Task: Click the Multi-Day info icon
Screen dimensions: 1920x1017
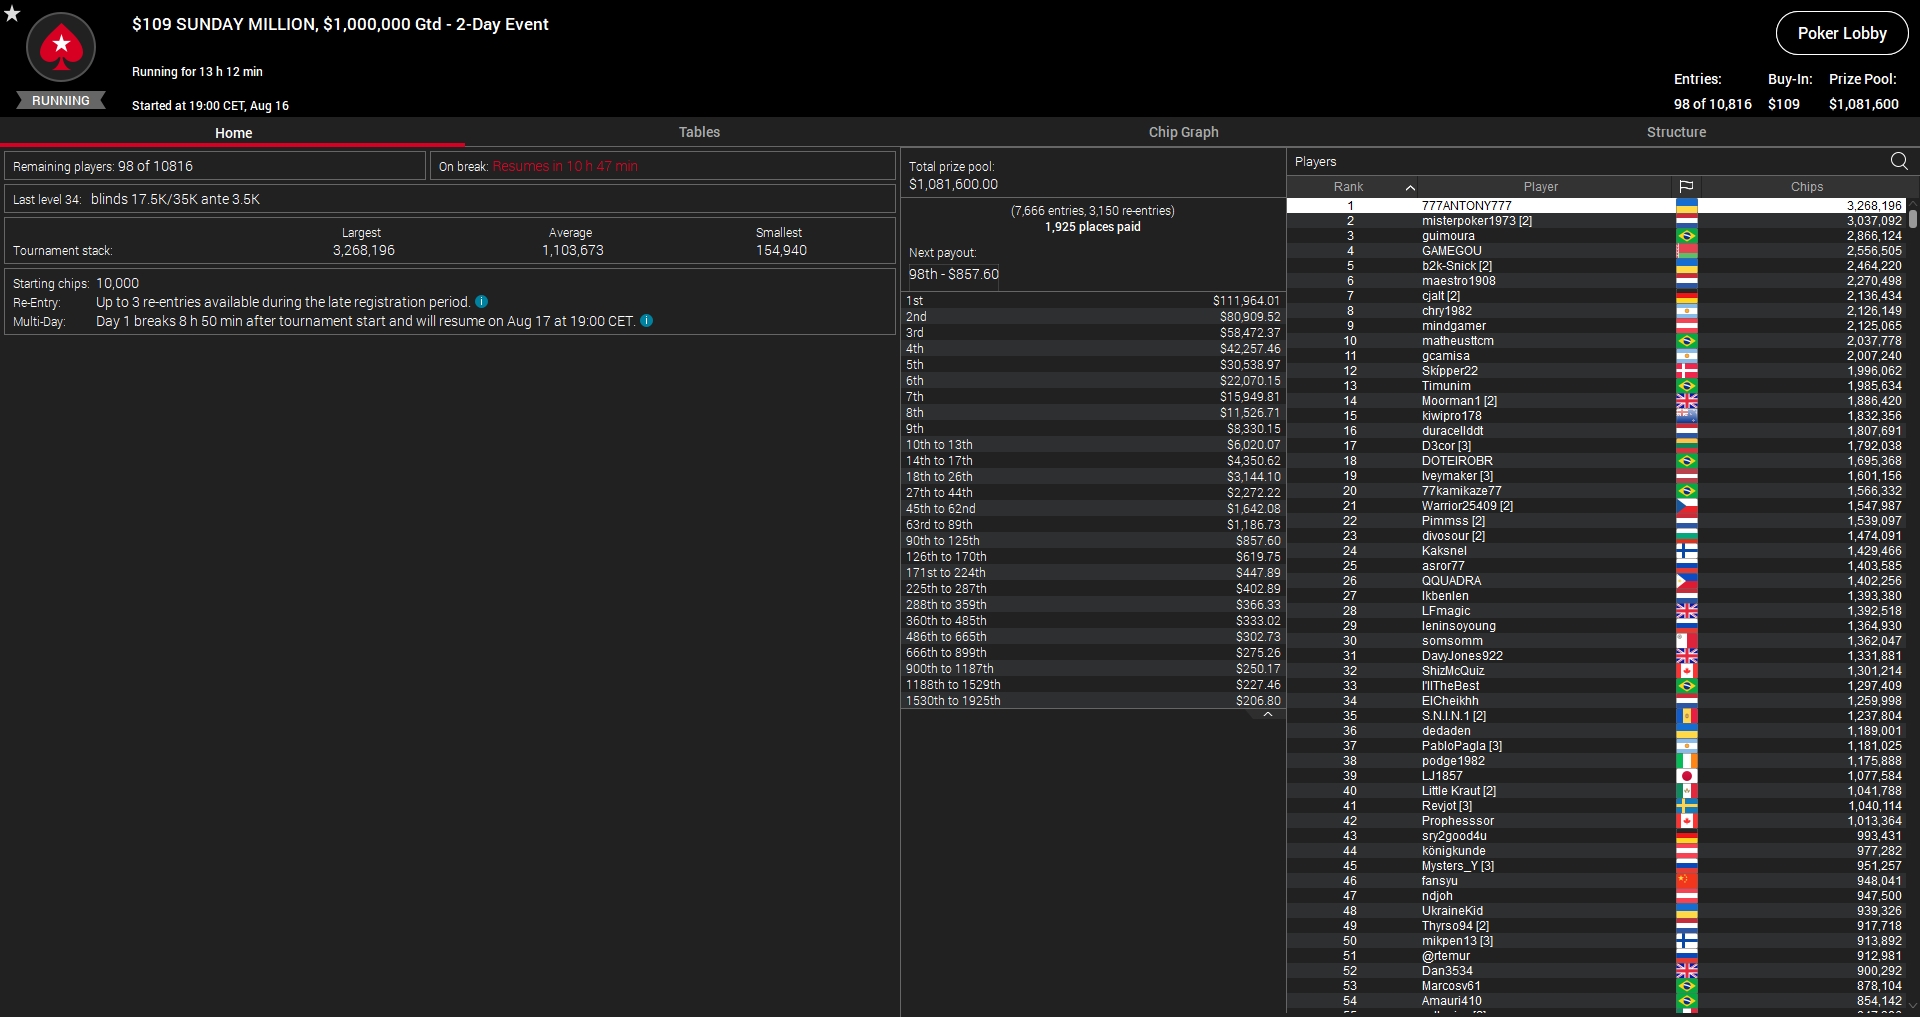Action: click(646, 321)
